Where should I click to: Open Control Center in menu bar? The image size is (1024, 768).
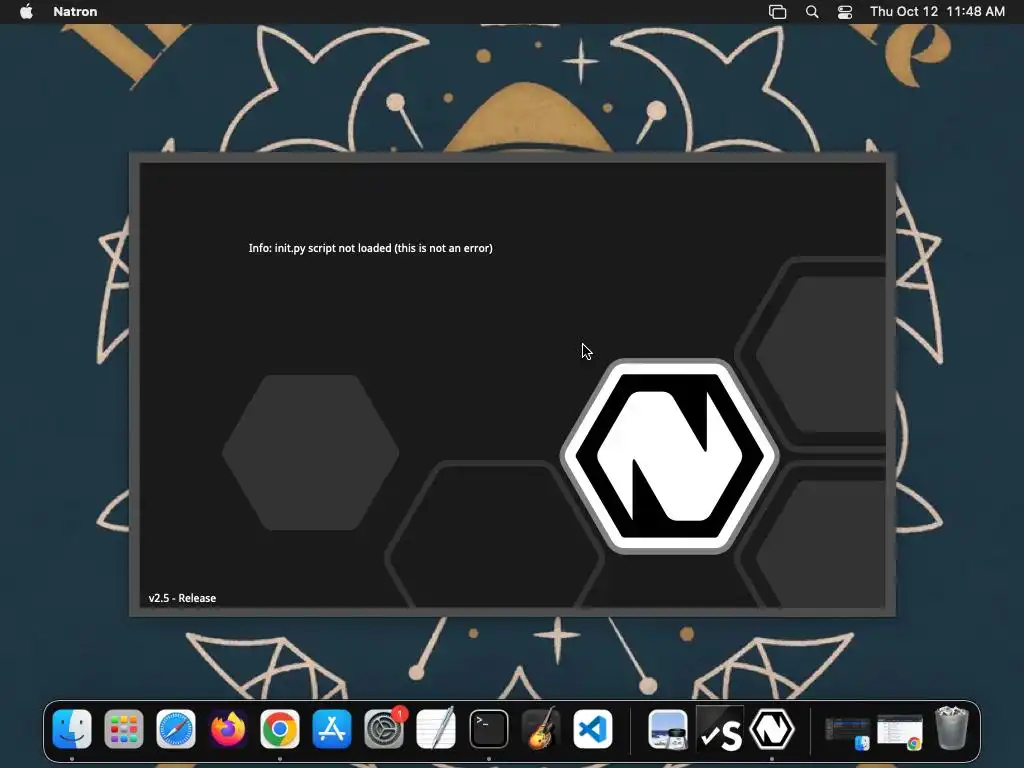(x=845, y=12)
